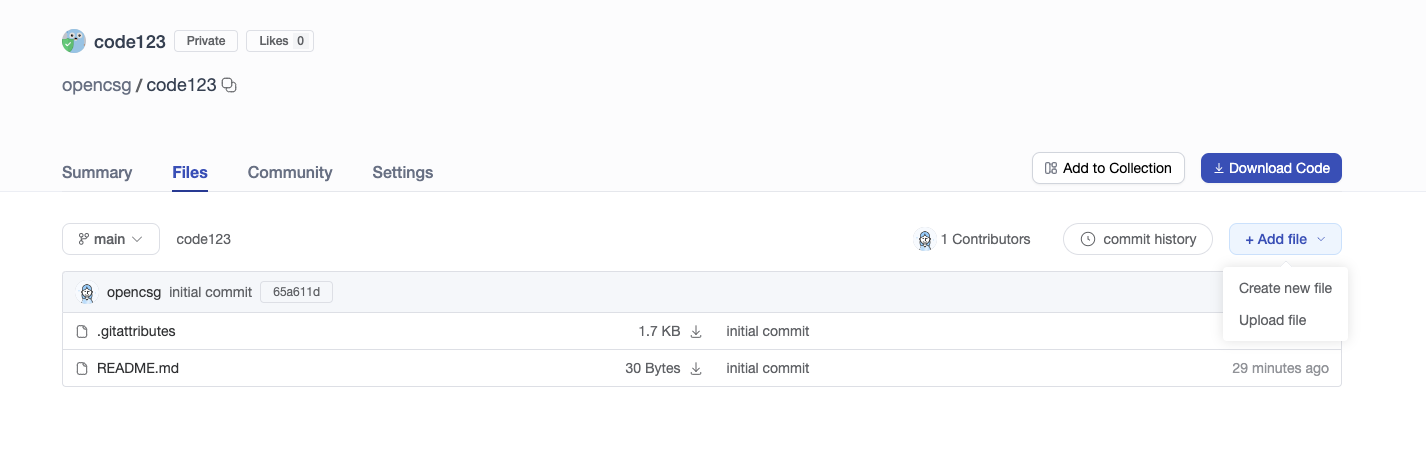Click Add to Collection button
Viewport: 1426px width, 474px height.
[1108, 168]
